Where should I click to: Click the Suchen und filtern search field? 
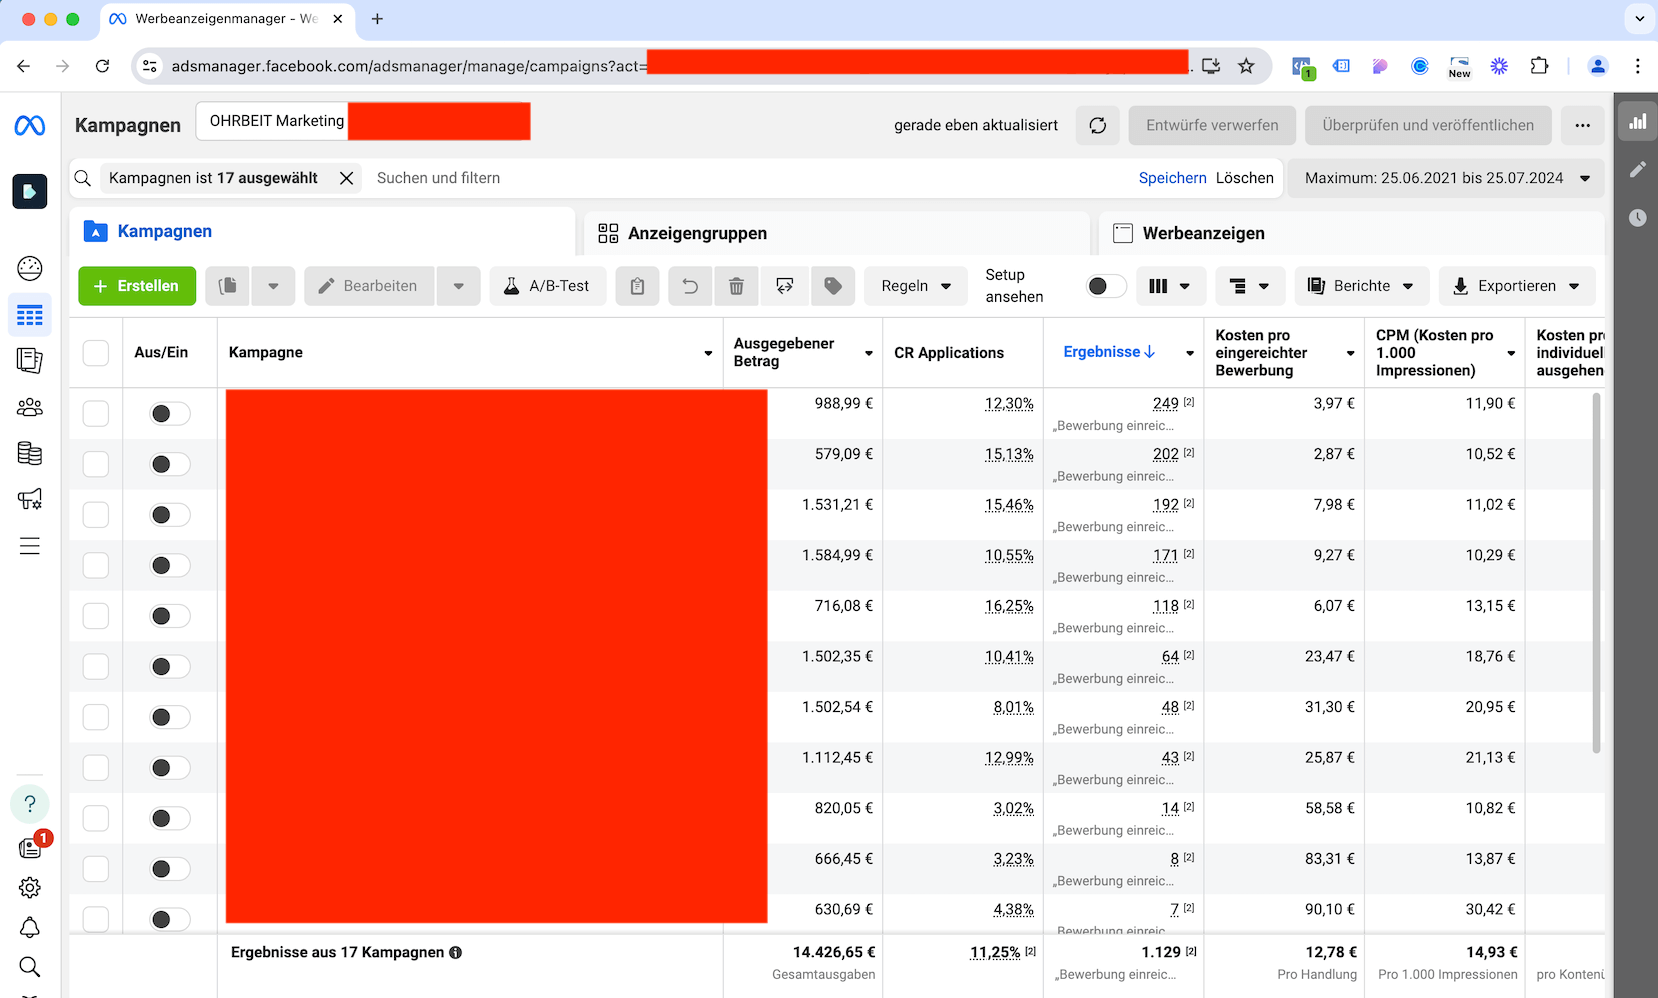[x=740, y=178]
